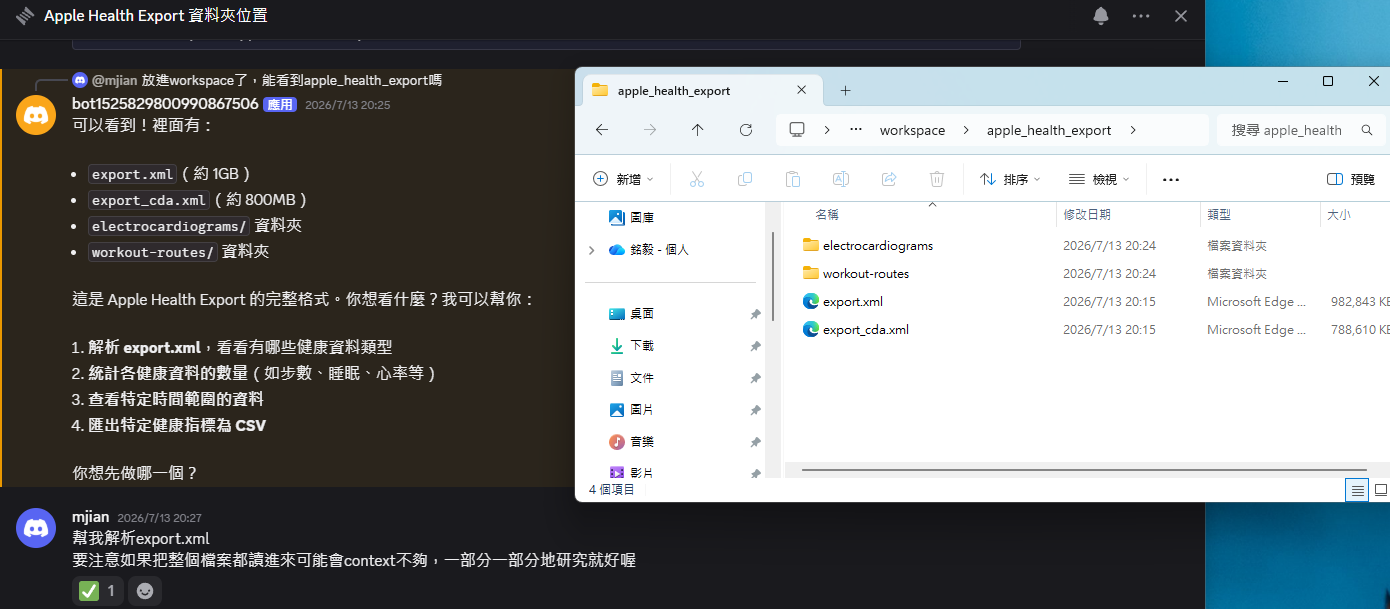Image resolution: width=1390 pixels, height=609 pixels.
Task: Open the add reaction emoji picker
Action: coord(145,591)
